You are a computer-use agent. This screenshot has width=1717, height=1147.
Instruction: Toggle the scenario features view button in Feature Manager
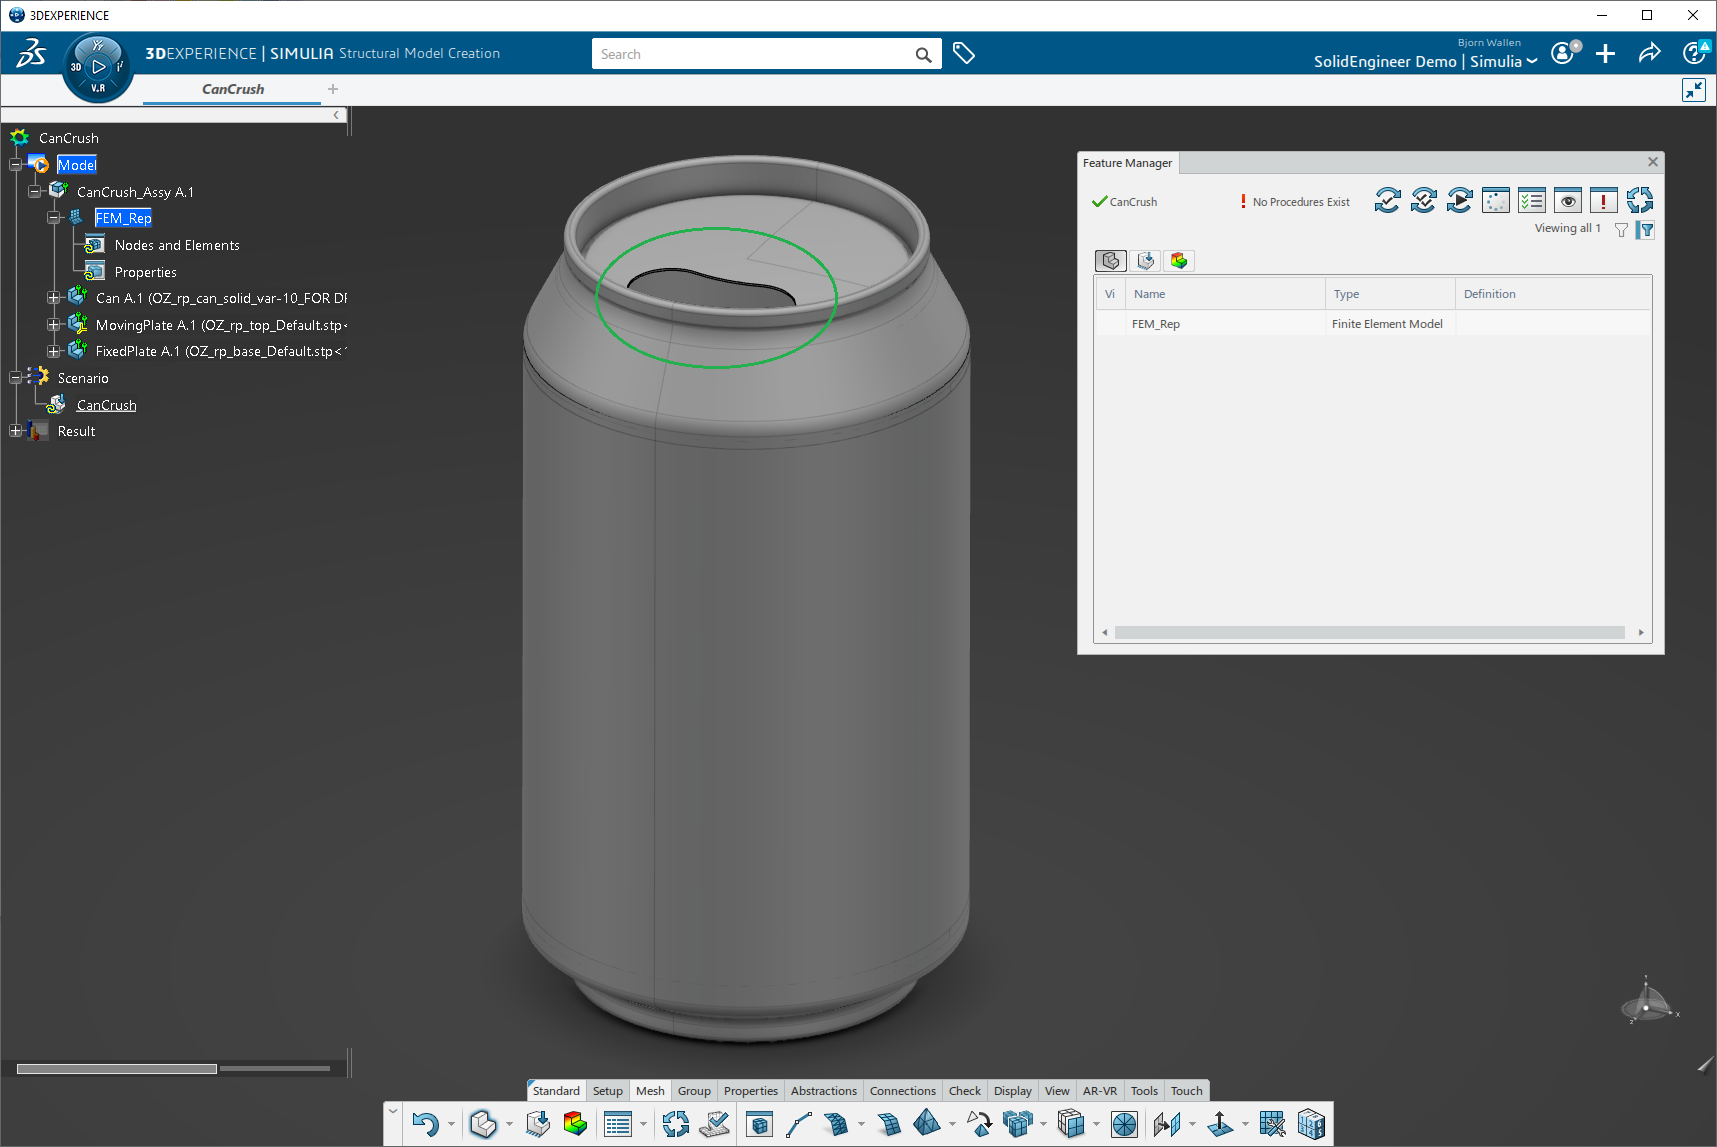click(1146, 261)
